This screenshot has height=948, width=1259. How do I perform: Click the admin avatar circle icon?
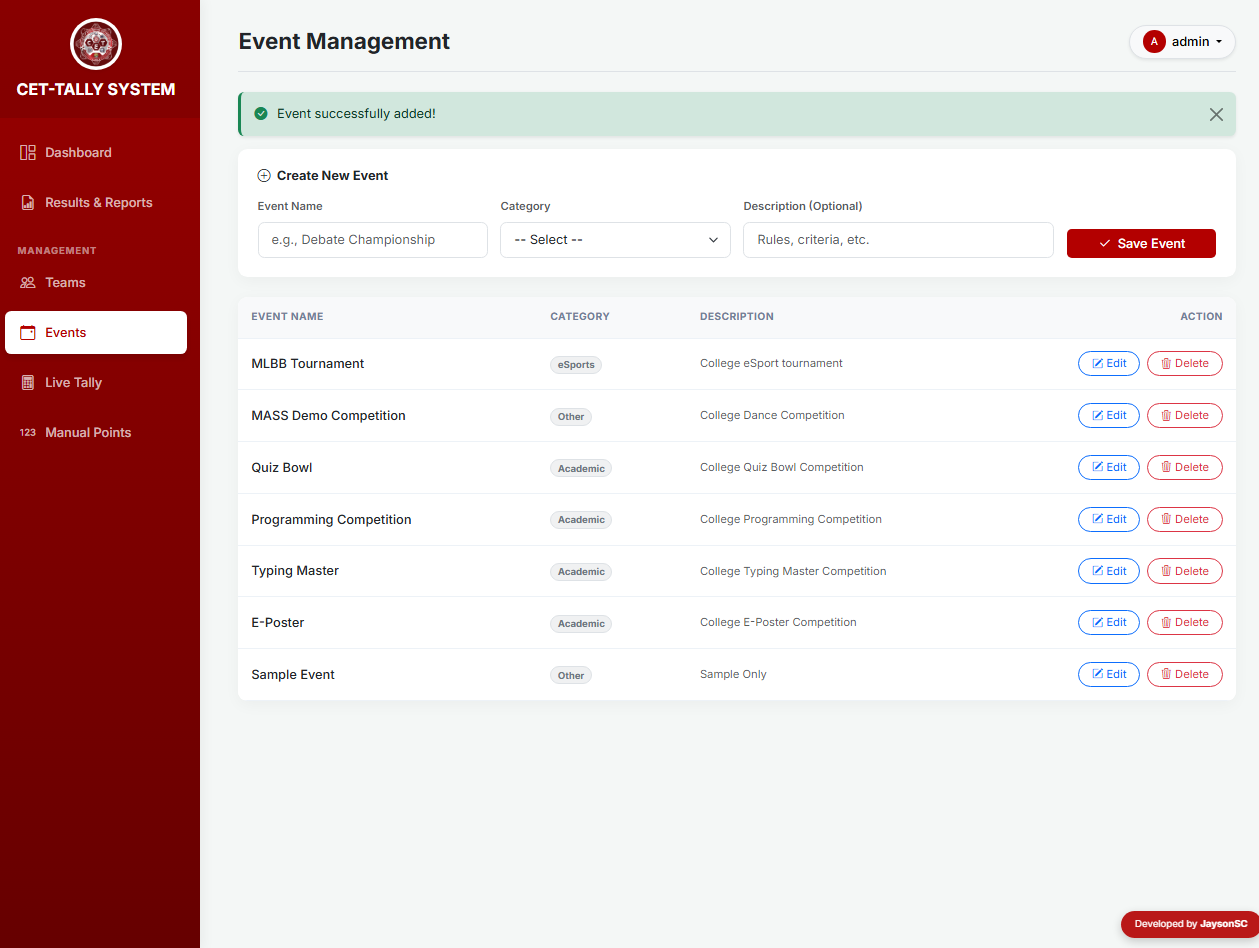(x=1154, y=42)
